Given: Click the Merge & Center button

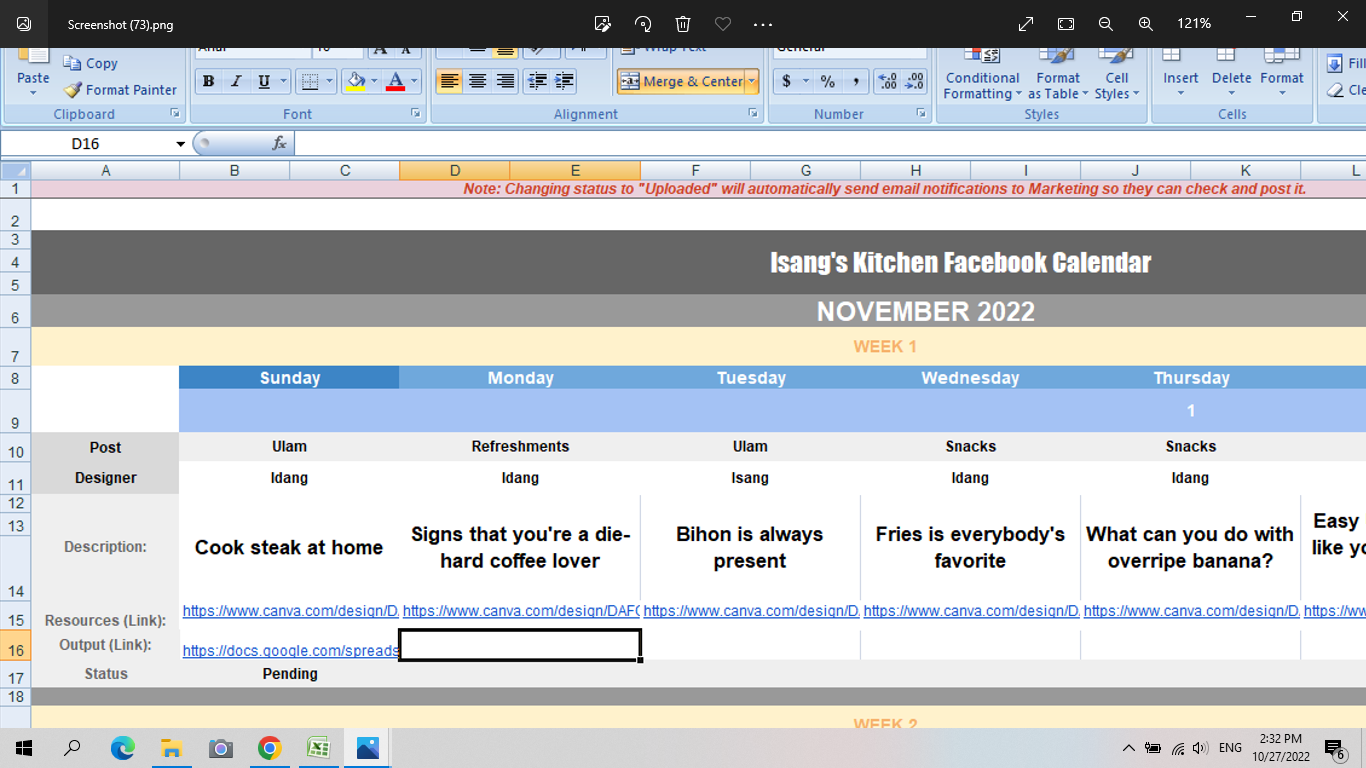Looking at the screenshot, I should point(681,82).
